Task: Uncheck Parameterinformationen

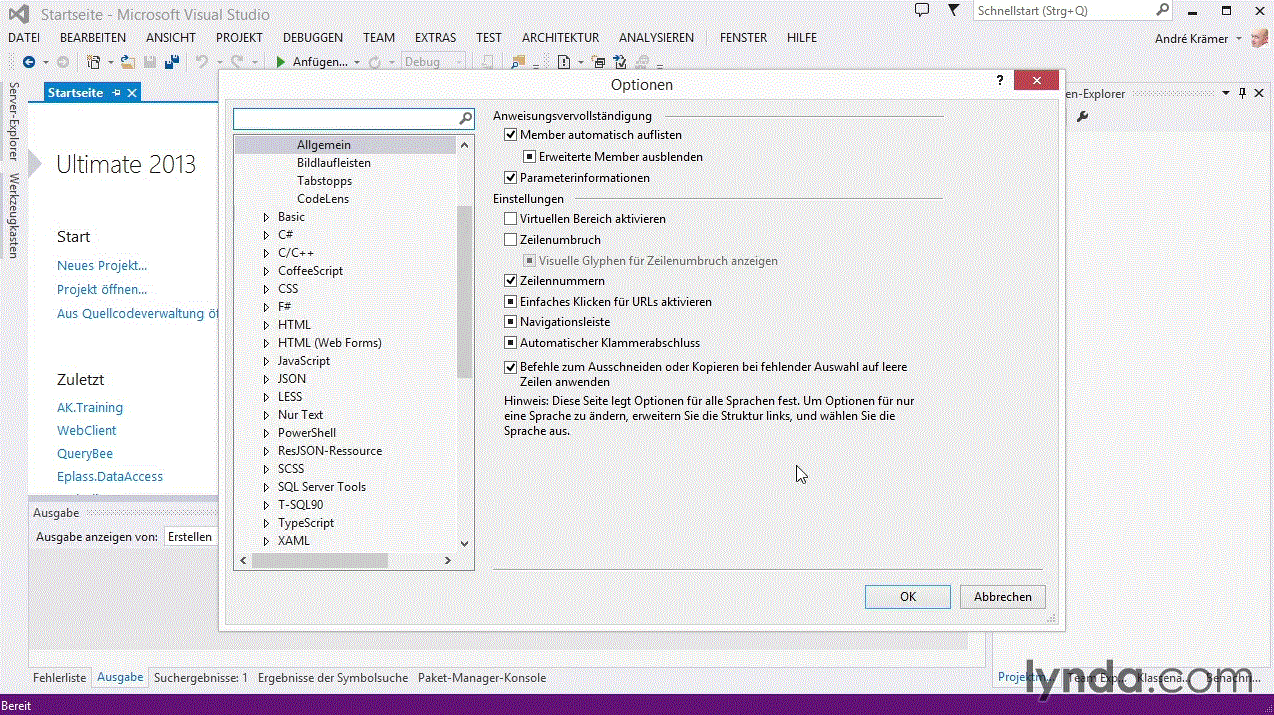Action: click(x=511, y=178)
